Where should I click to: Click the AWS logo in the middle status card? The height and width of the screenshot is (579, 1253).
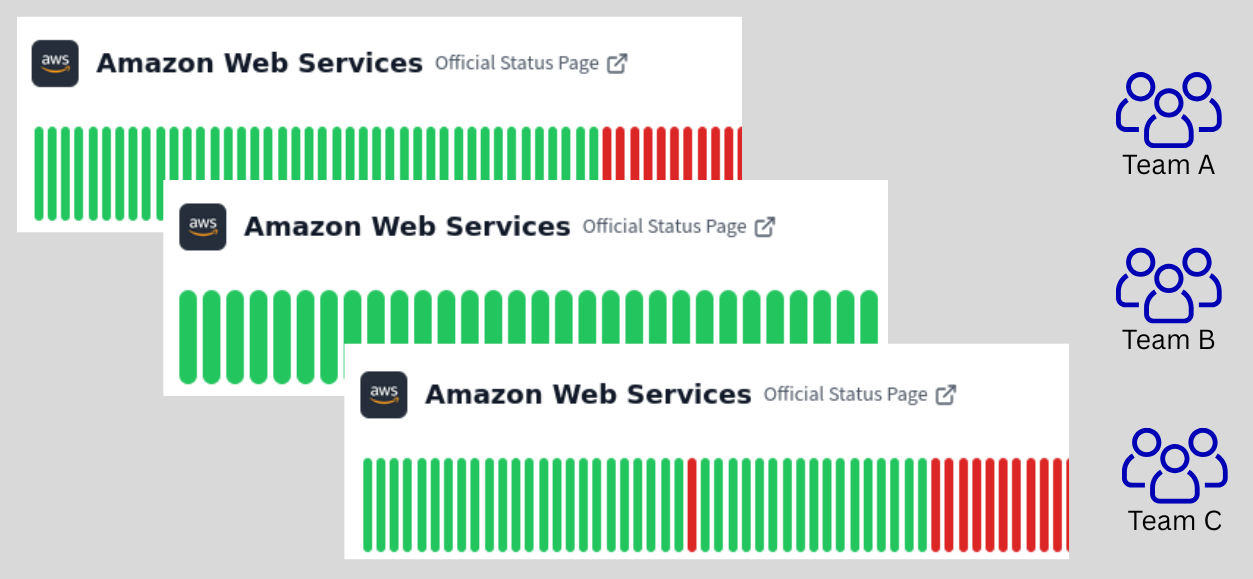[203, 226]
